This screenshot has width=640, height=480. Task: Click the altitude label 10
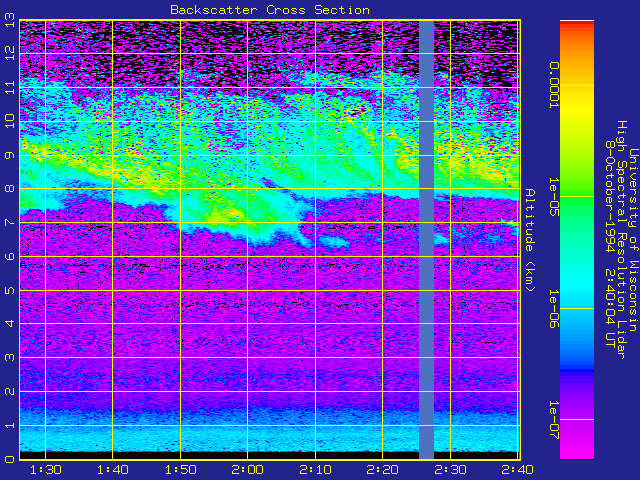tap(10, 121)
